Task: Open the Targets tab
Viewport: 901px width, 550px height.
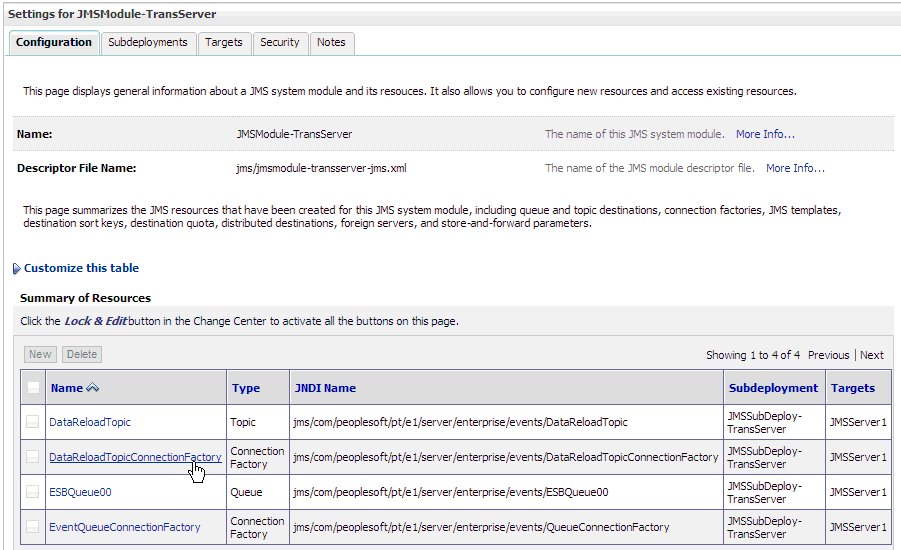Action: 224,43
